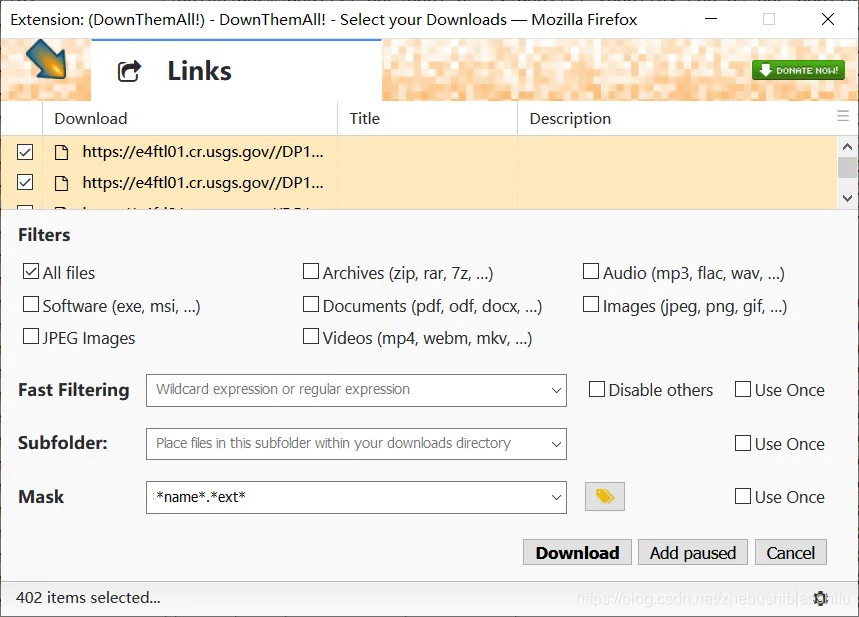Enable the Audio (mp3, flac, wav) filter
Image resolution: width=859 pixels, height=617 pixels.
point(591,271)
